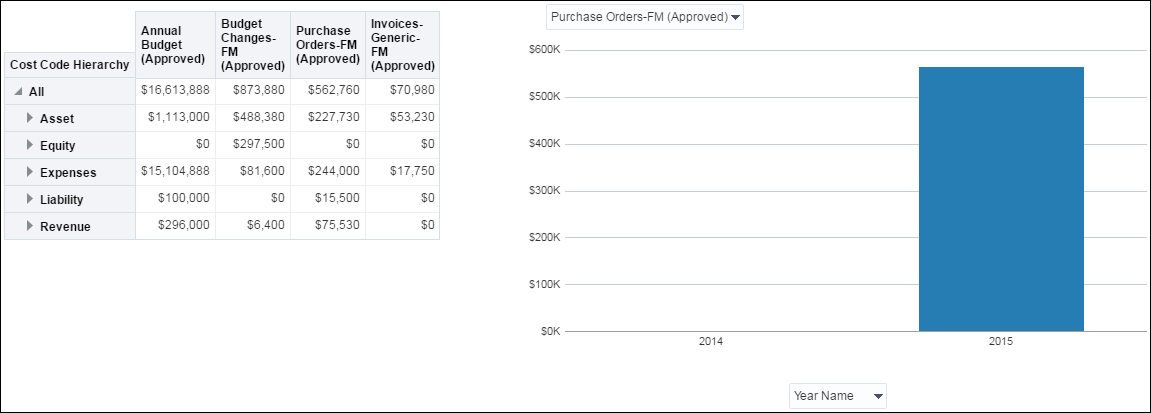Collapse the All row in the hierarchy

[18, 92]
